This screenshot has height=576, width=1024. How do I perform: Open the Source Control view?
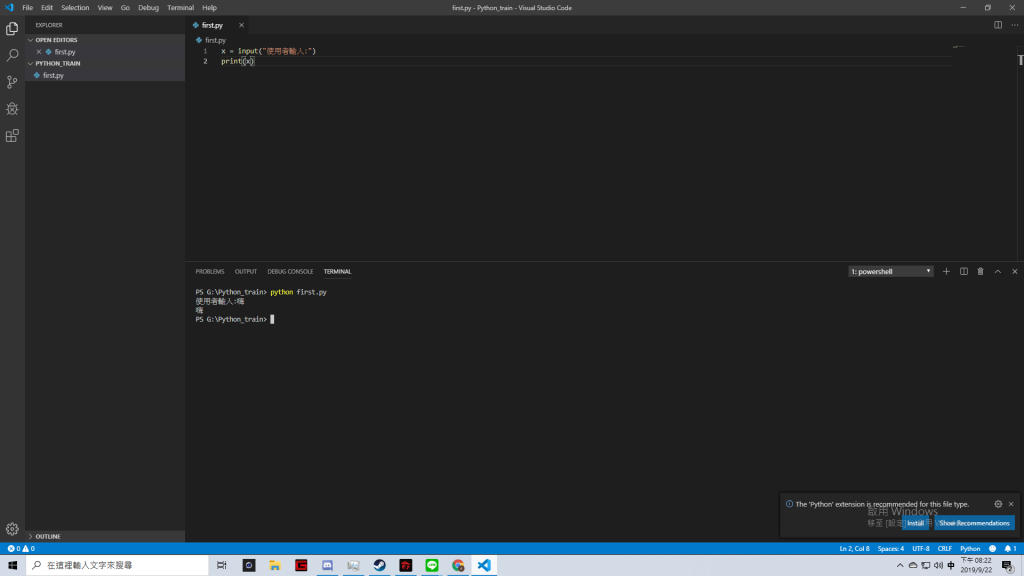[x=12, y=82]
